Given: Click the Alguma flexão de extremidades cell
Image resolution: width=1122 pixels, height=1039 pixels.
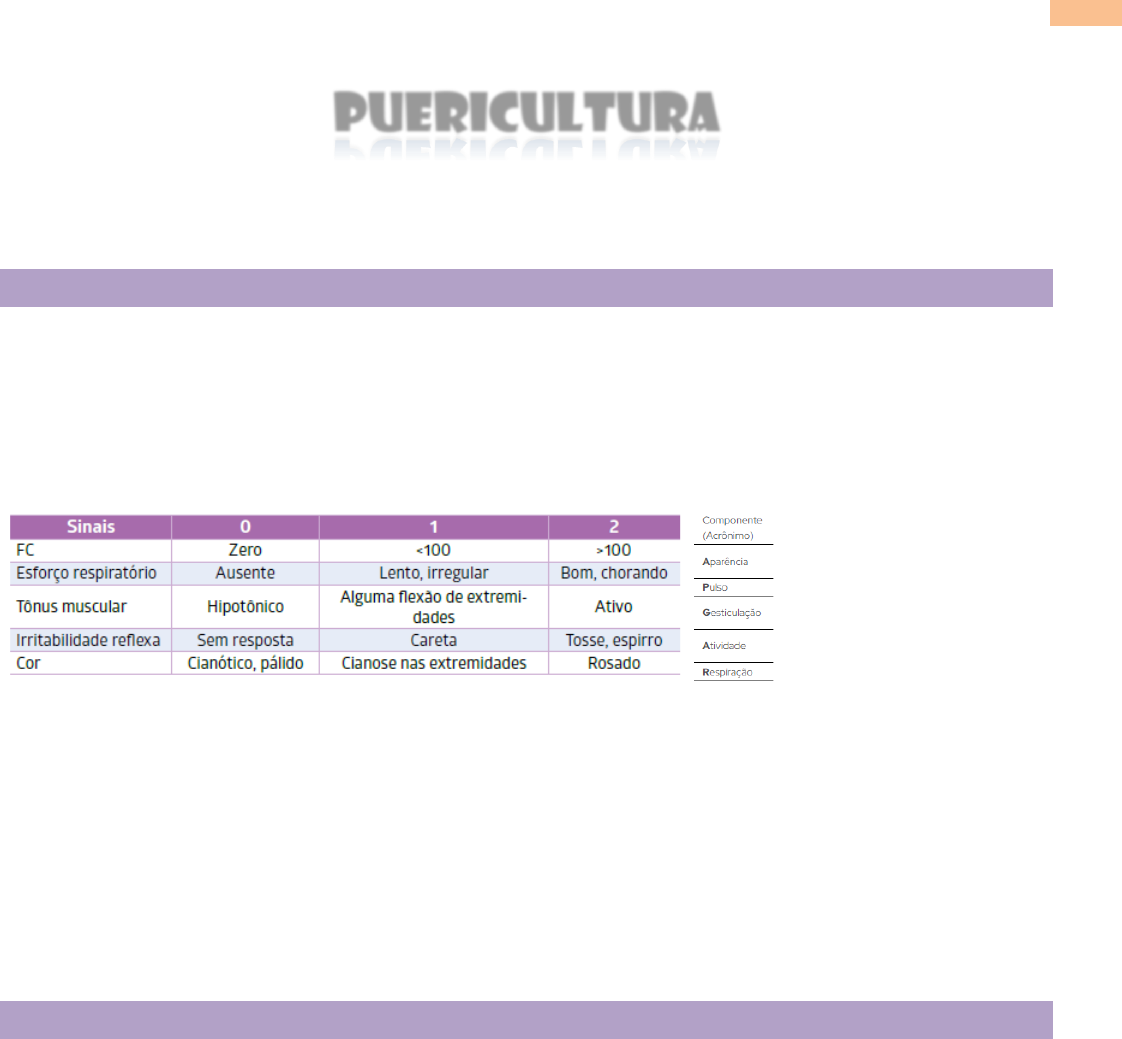Looking at the screenshot, I should (433, 606).
